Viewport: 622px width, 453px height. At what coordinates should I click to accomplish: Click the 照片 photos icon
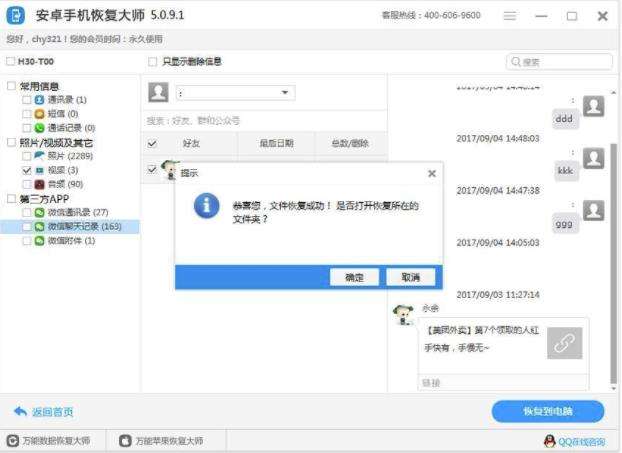39,155
